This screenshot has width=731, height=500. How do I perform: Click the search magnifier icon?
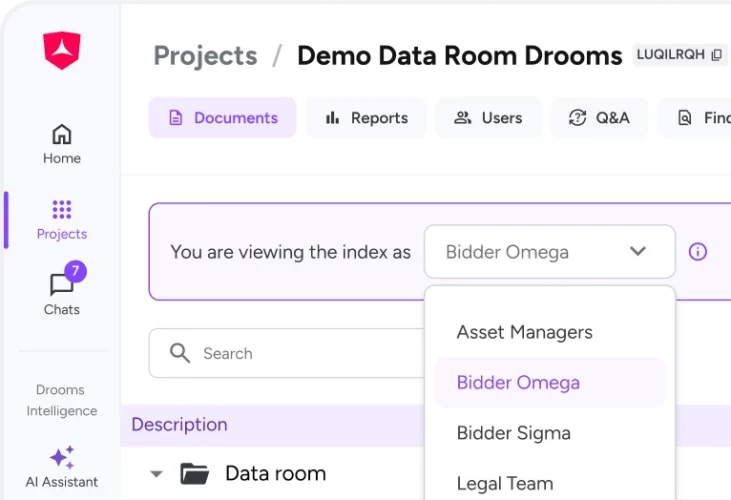pyautogui.click(x=179, y=353)
